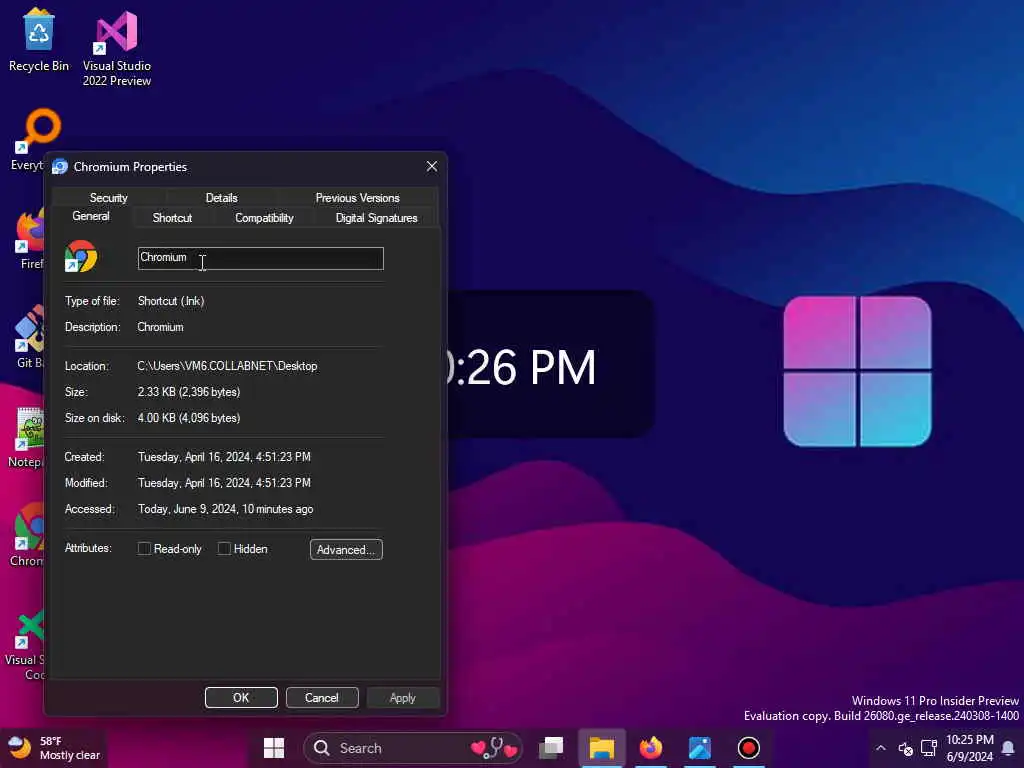Viewport: 1024px width, 768px height.
Task: Switch to the Digital Signatures tab
Action: pos(376,218)
